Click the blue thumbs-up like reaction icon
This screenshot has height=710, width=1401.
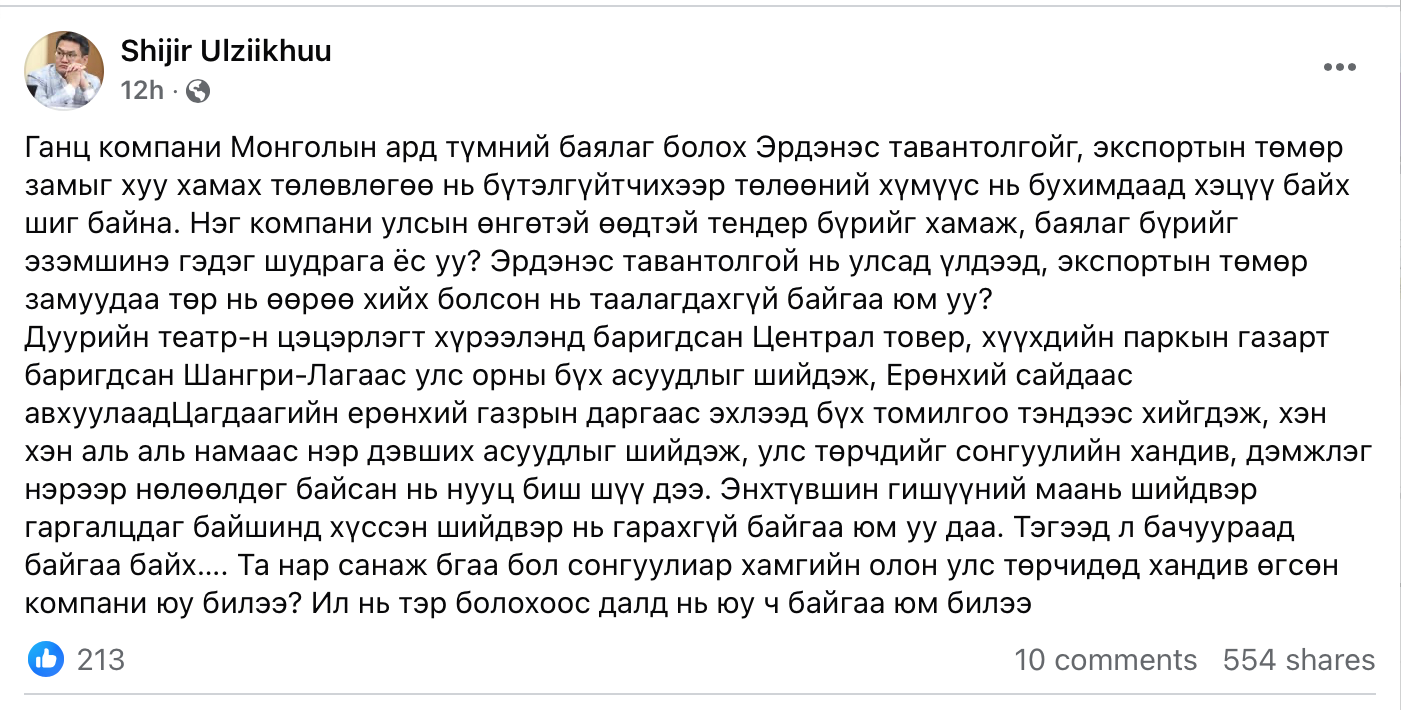46,659
